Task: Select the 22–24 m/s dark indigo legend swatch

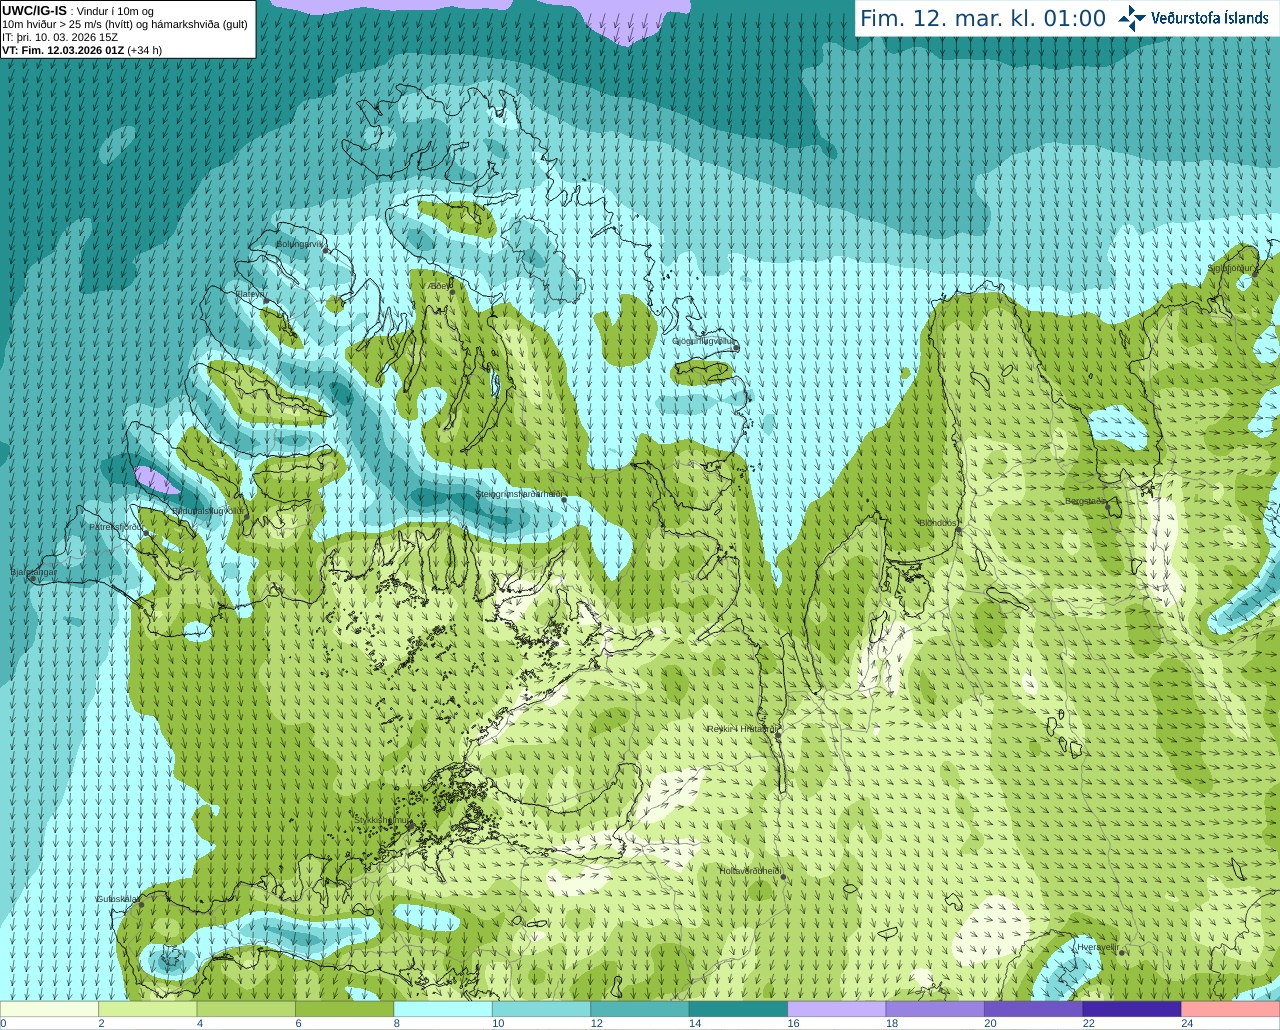Action: coord(1132,1009)
